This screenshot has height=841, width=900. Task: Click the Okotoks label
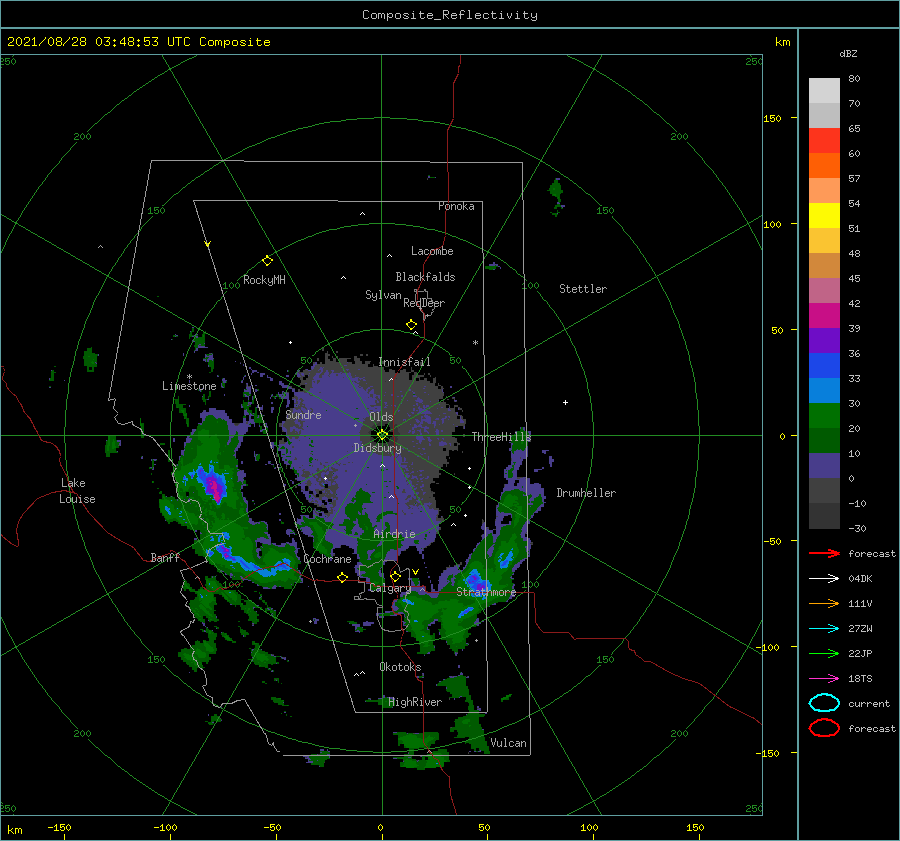[400, 666]
